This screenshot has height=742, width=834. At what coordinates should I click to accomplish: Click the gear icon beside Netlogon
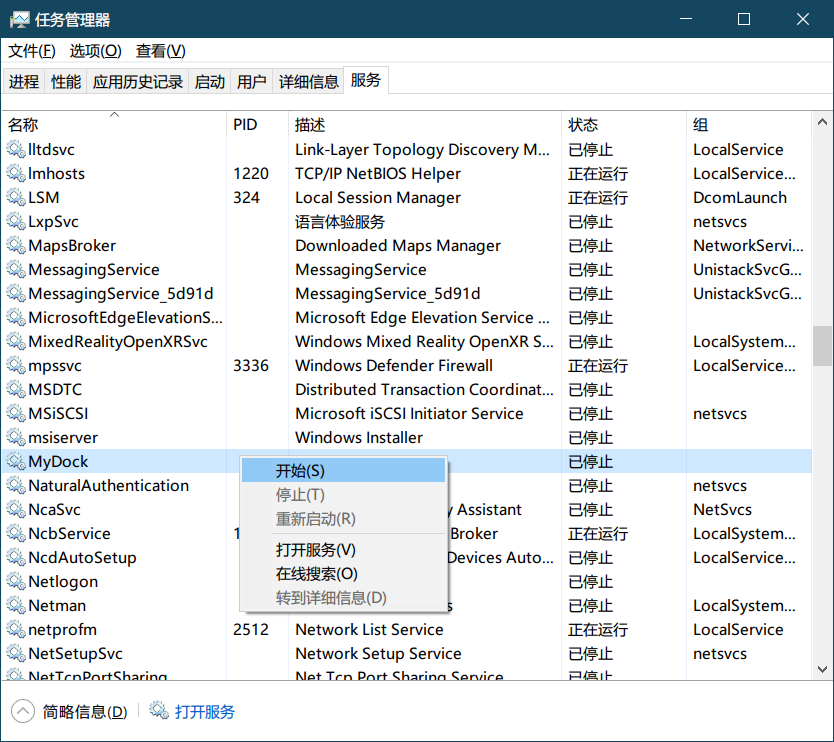pyautogui.click(x=16, y=581)
